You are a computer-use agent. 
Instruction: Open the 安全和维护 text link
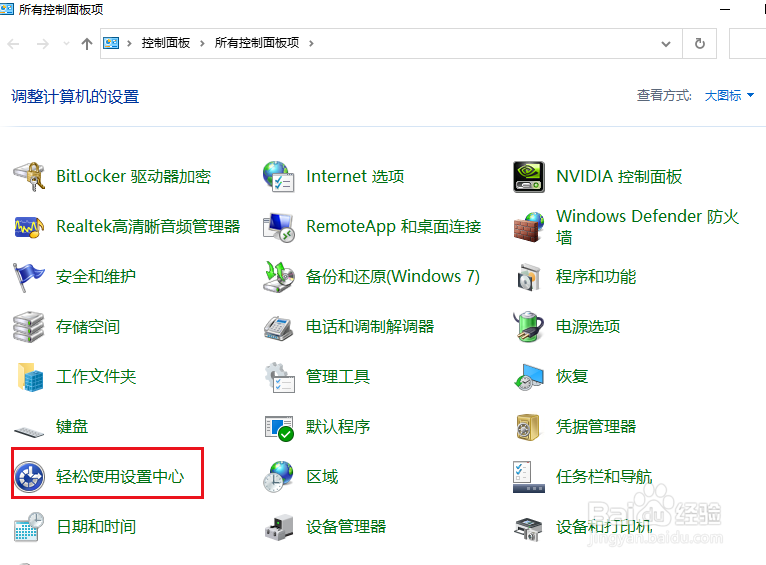(96, 277)
